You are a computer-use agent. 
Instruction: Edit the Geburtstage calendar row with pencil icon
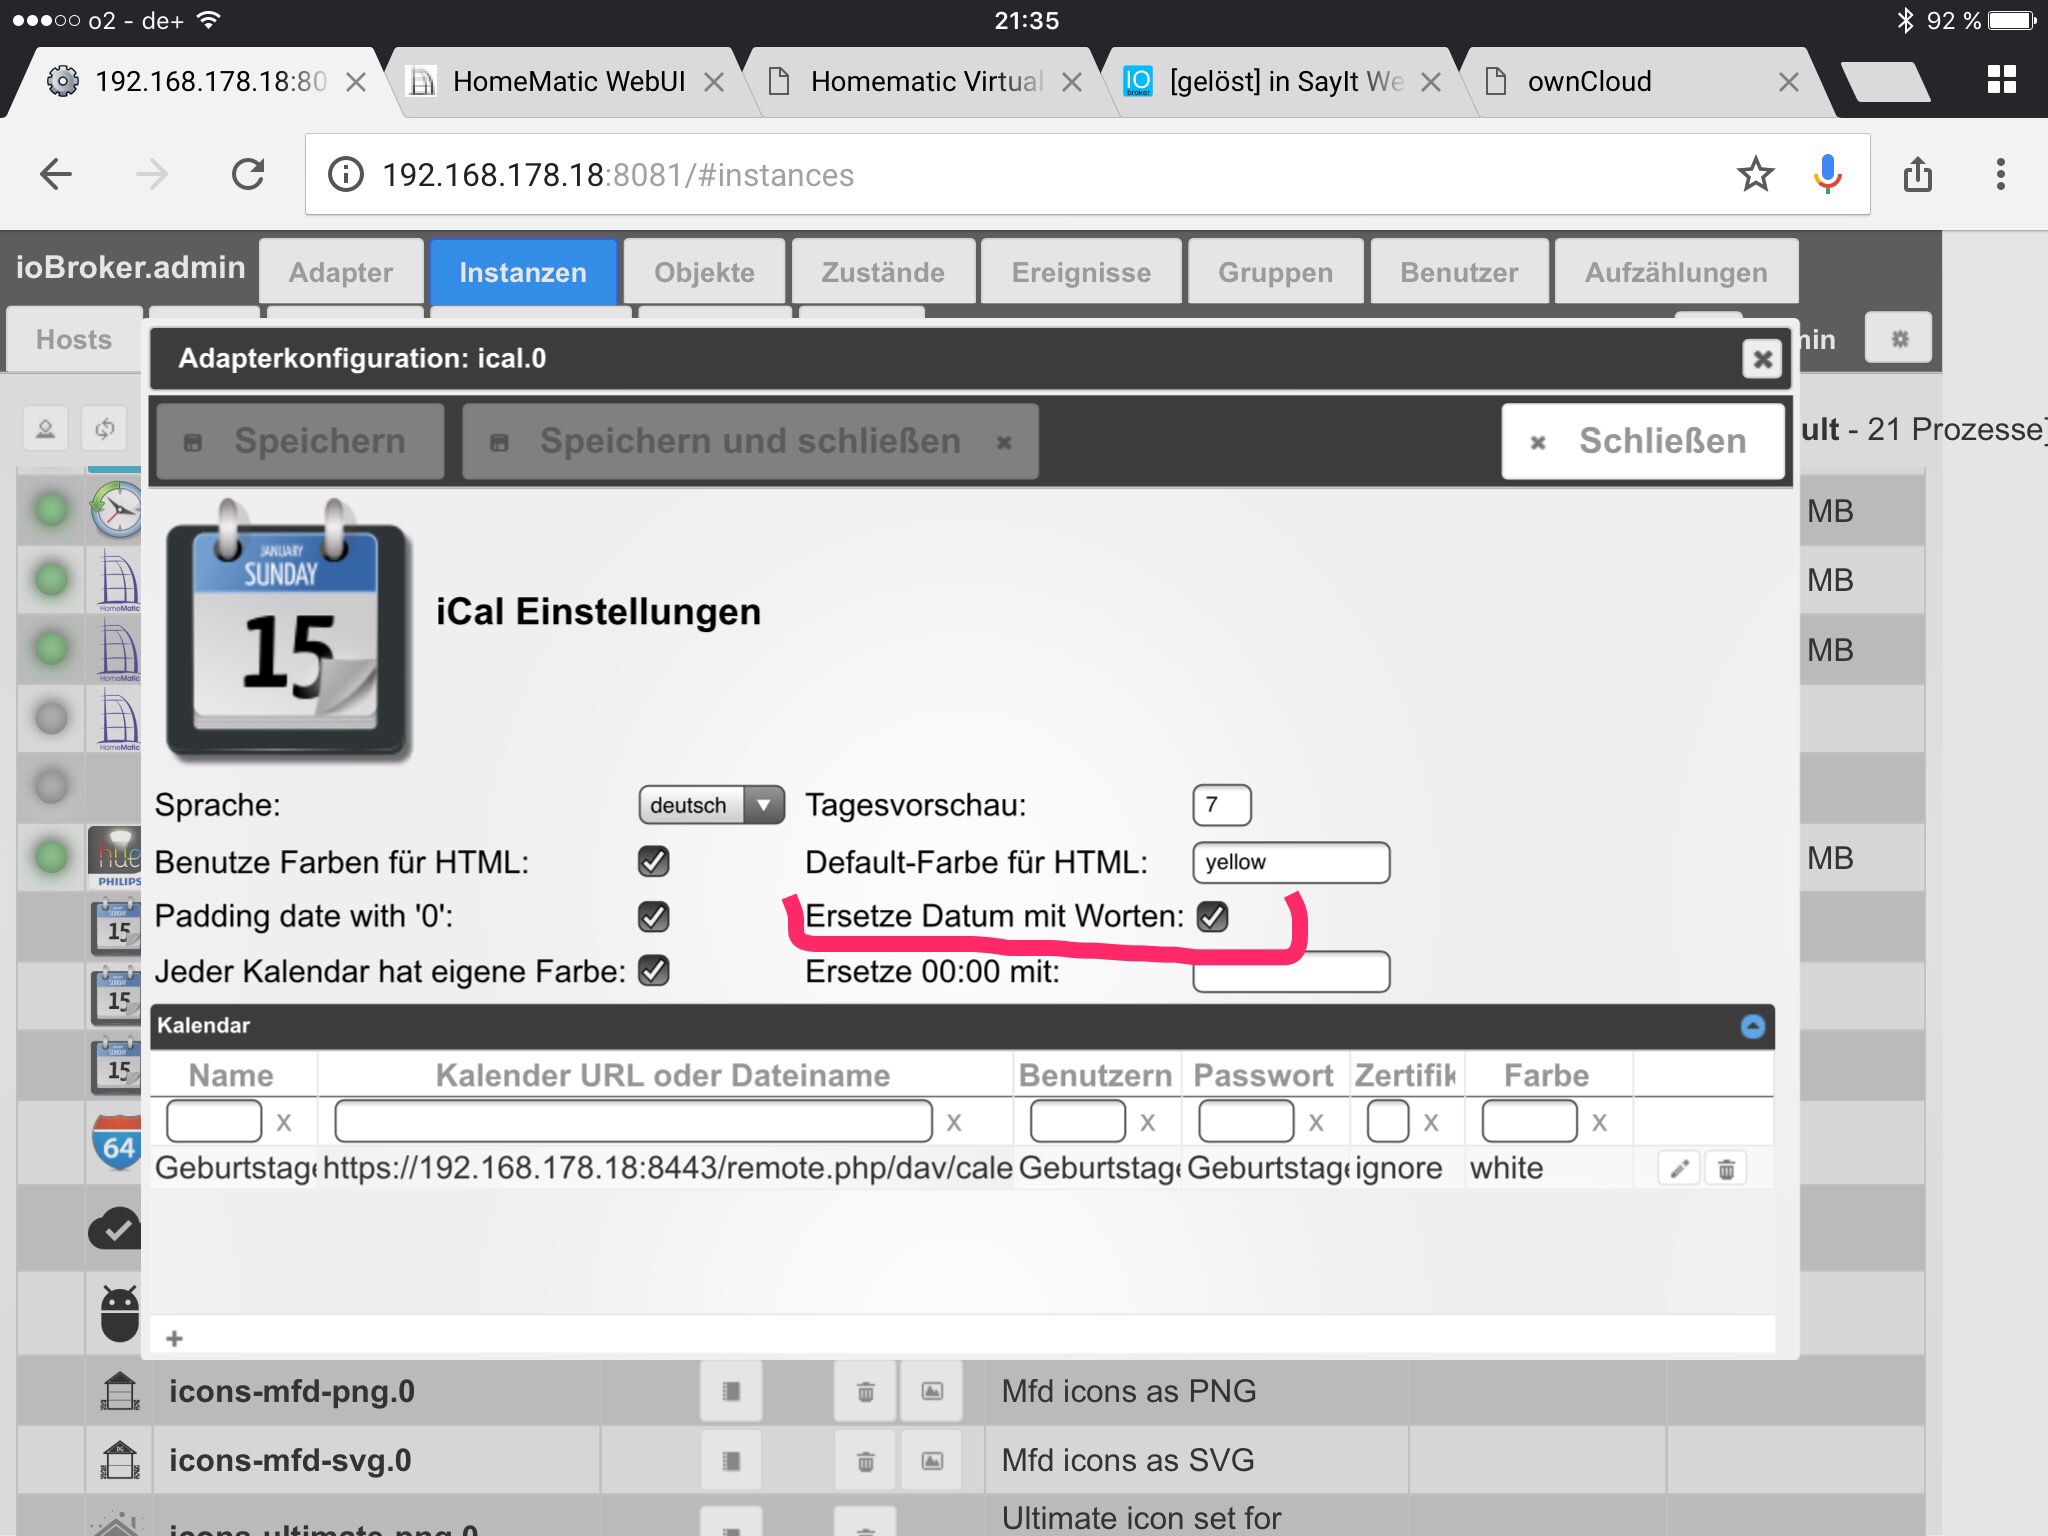(x=1679, y=1168)
